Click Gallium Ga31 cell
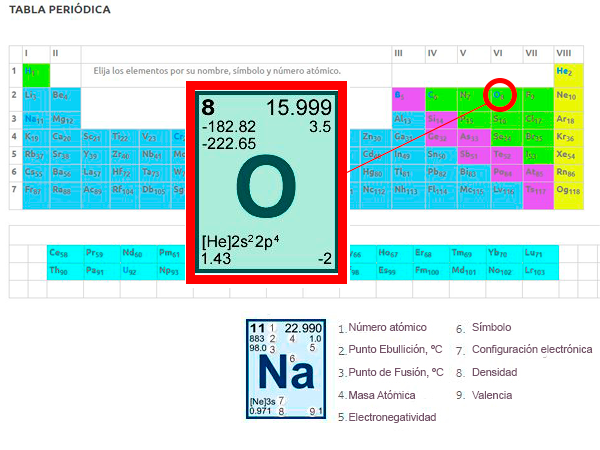 pyautogui.click(x=408, y=138)
